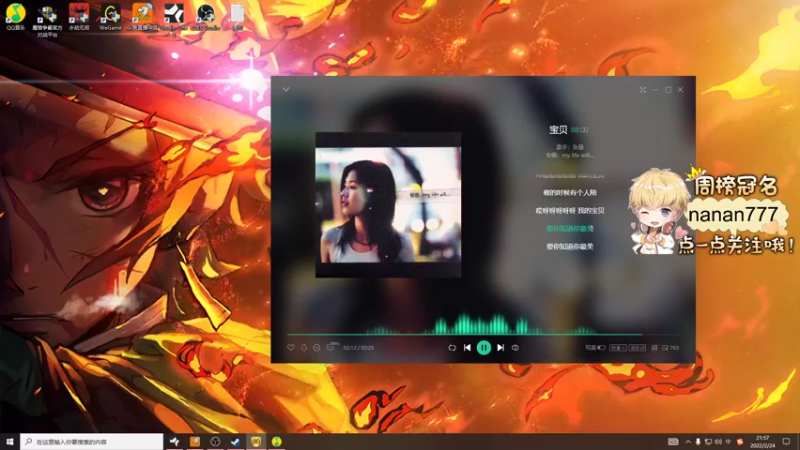The image size is (800, 450).
Task: Open the OBS Studio desktop shortcut
Action: (x=206, y=17)
